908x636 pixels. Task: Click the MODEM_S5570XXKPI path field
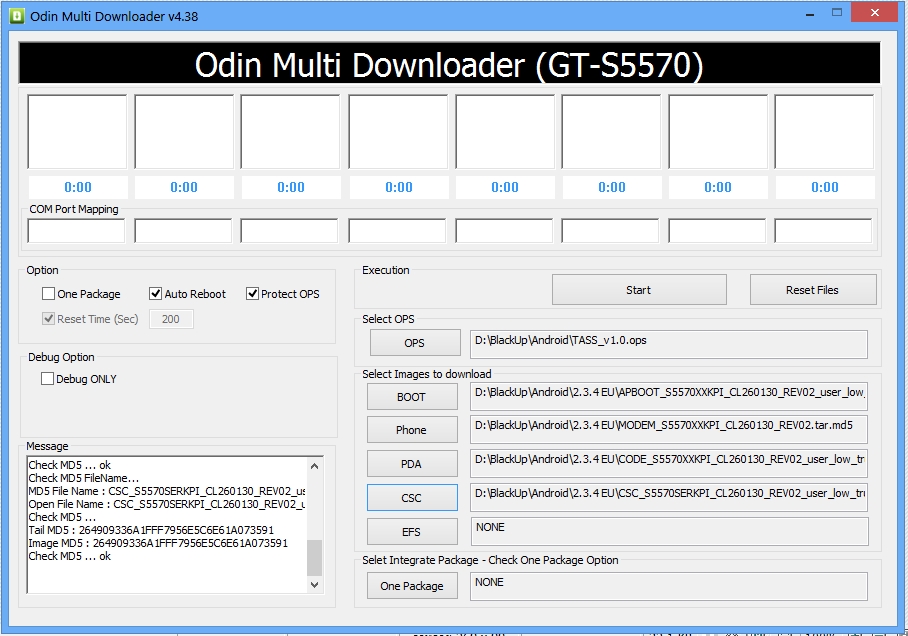[x=669, y=429]
